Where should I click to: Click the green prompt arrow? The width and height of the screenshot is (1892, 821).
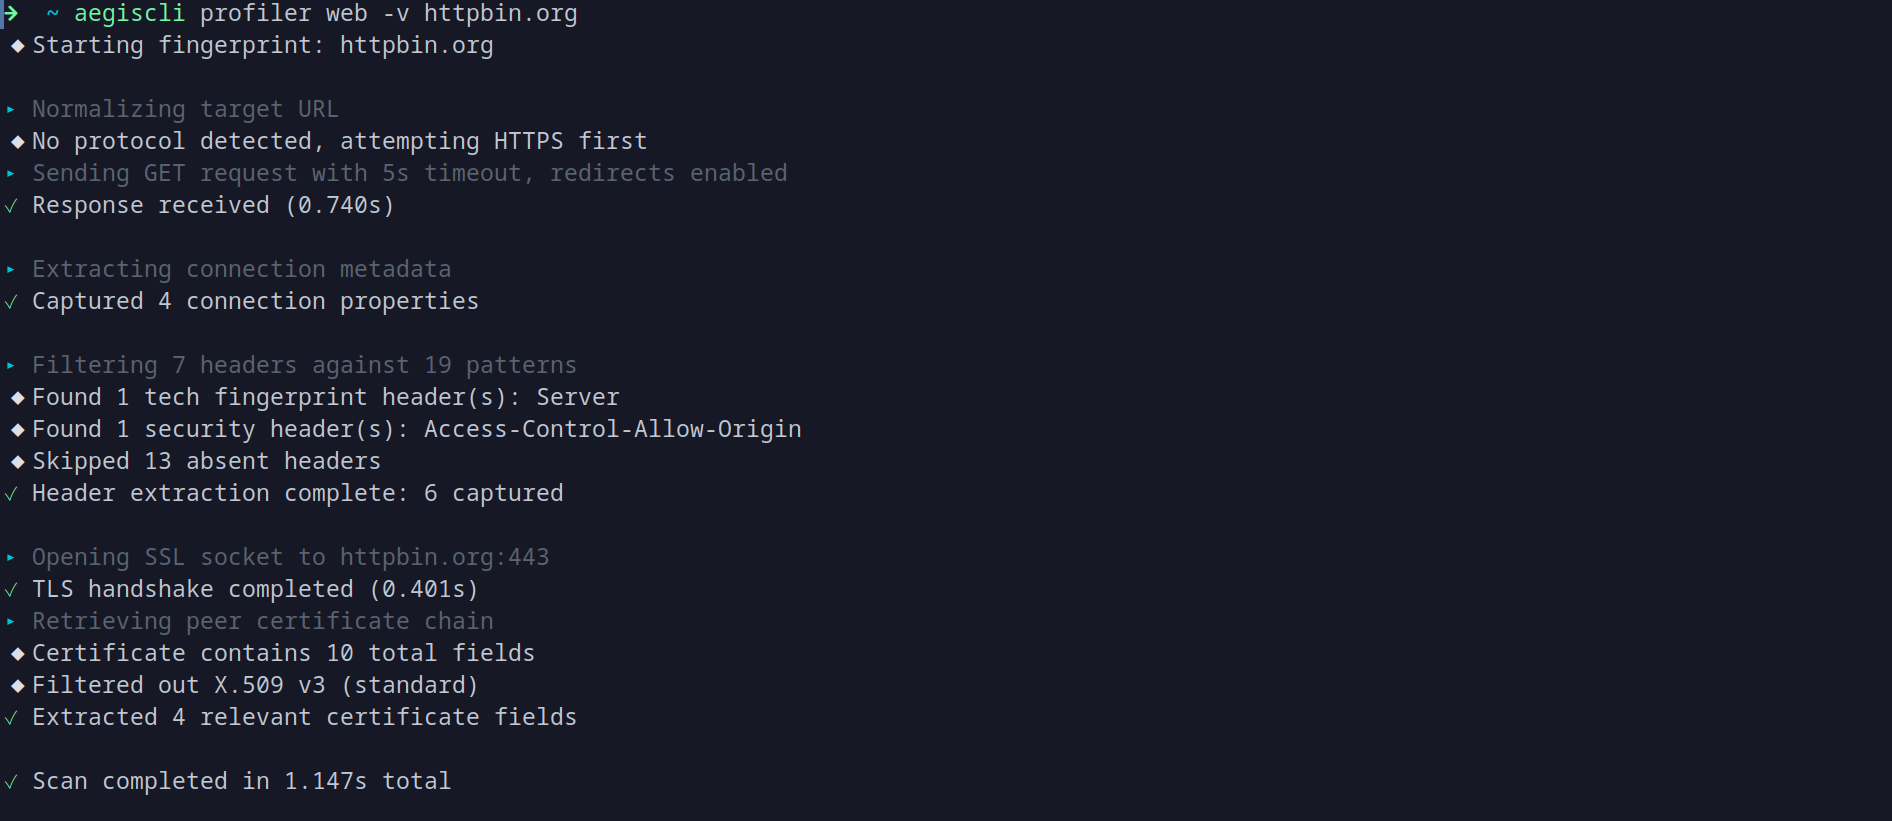coord(11,13)
